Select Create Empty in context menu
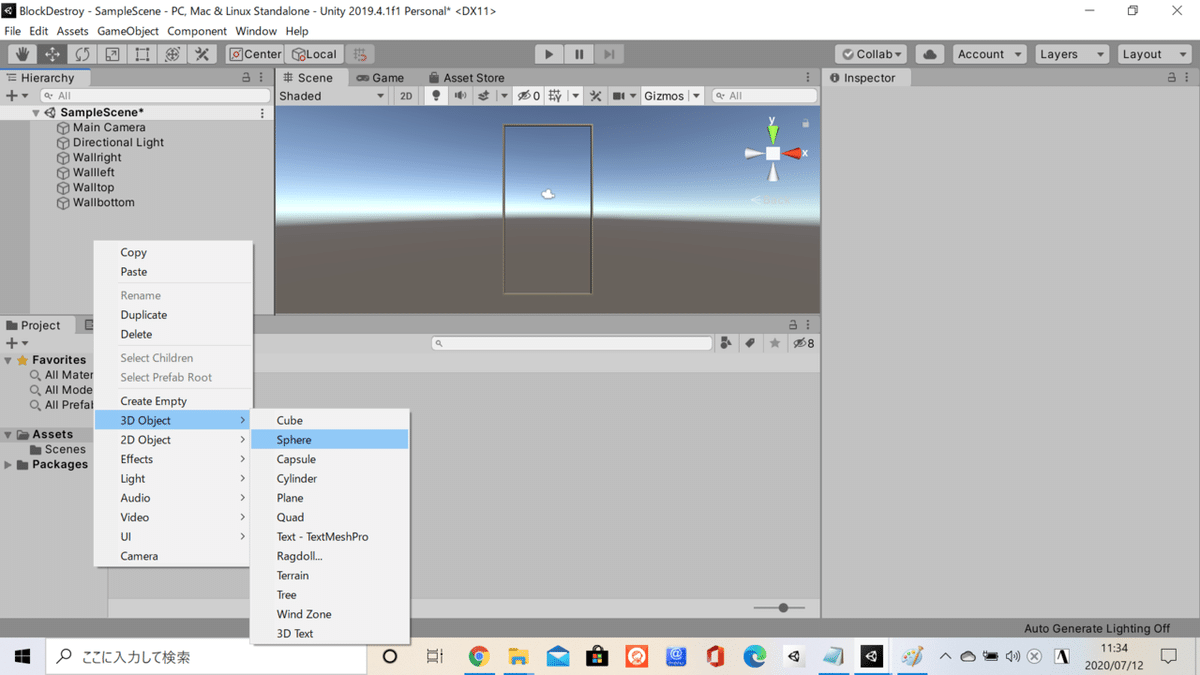The height and width of the screenshot is (675, 1200). (x=172, y=401)
